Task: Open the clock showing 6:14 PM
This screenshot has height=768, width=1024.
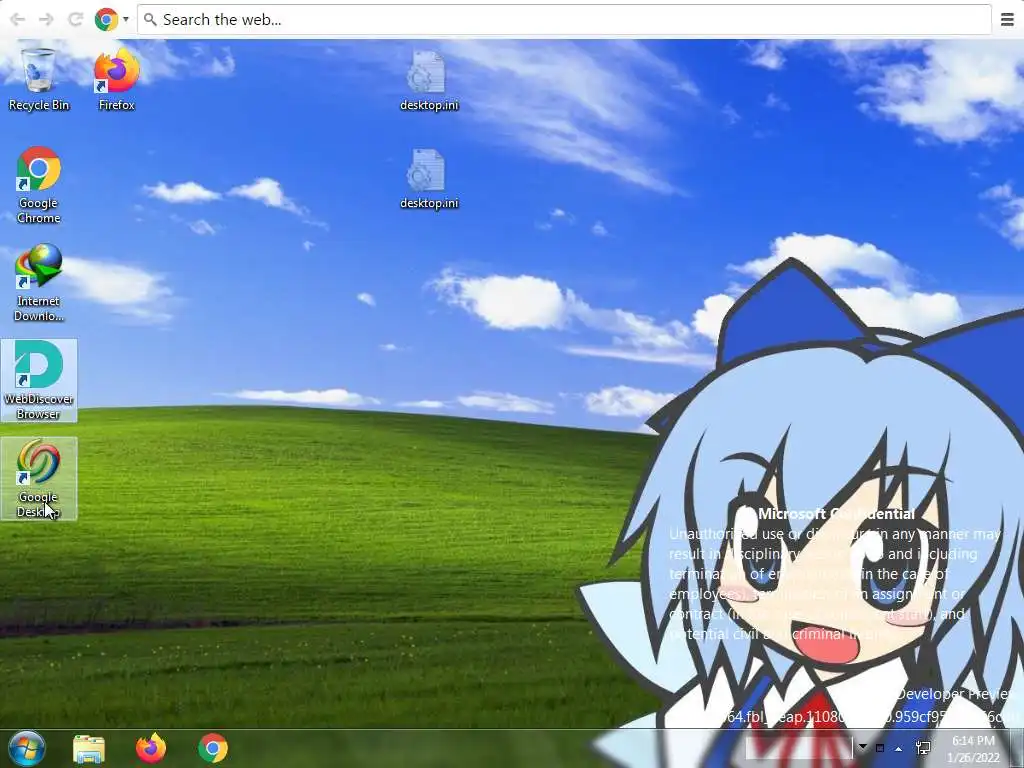Action: (x=973, y=749)
